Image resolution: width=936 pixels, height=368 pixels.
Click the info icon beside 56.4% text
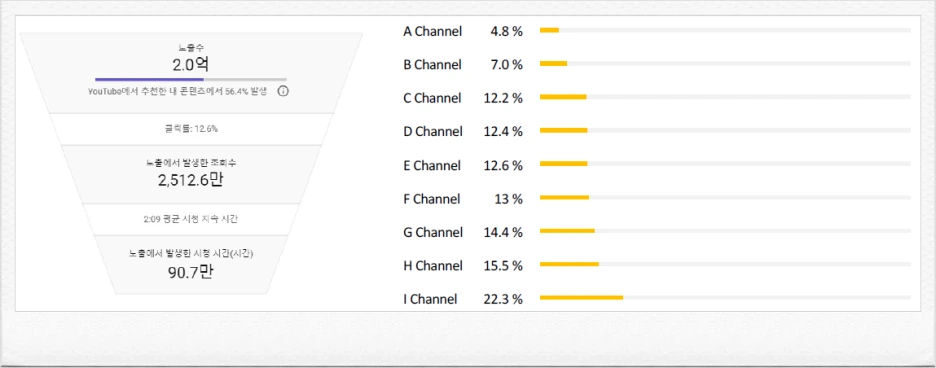coord(284,91)
